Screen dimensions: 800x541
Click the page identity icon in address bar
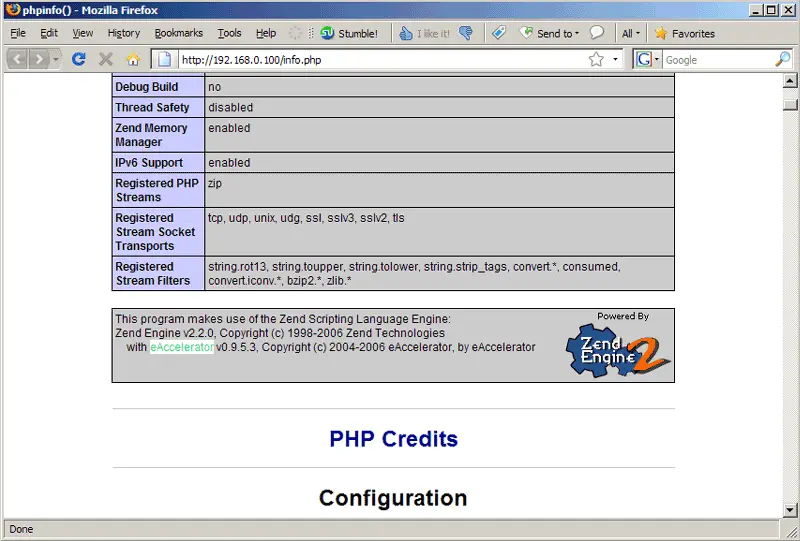coord(164,60)
